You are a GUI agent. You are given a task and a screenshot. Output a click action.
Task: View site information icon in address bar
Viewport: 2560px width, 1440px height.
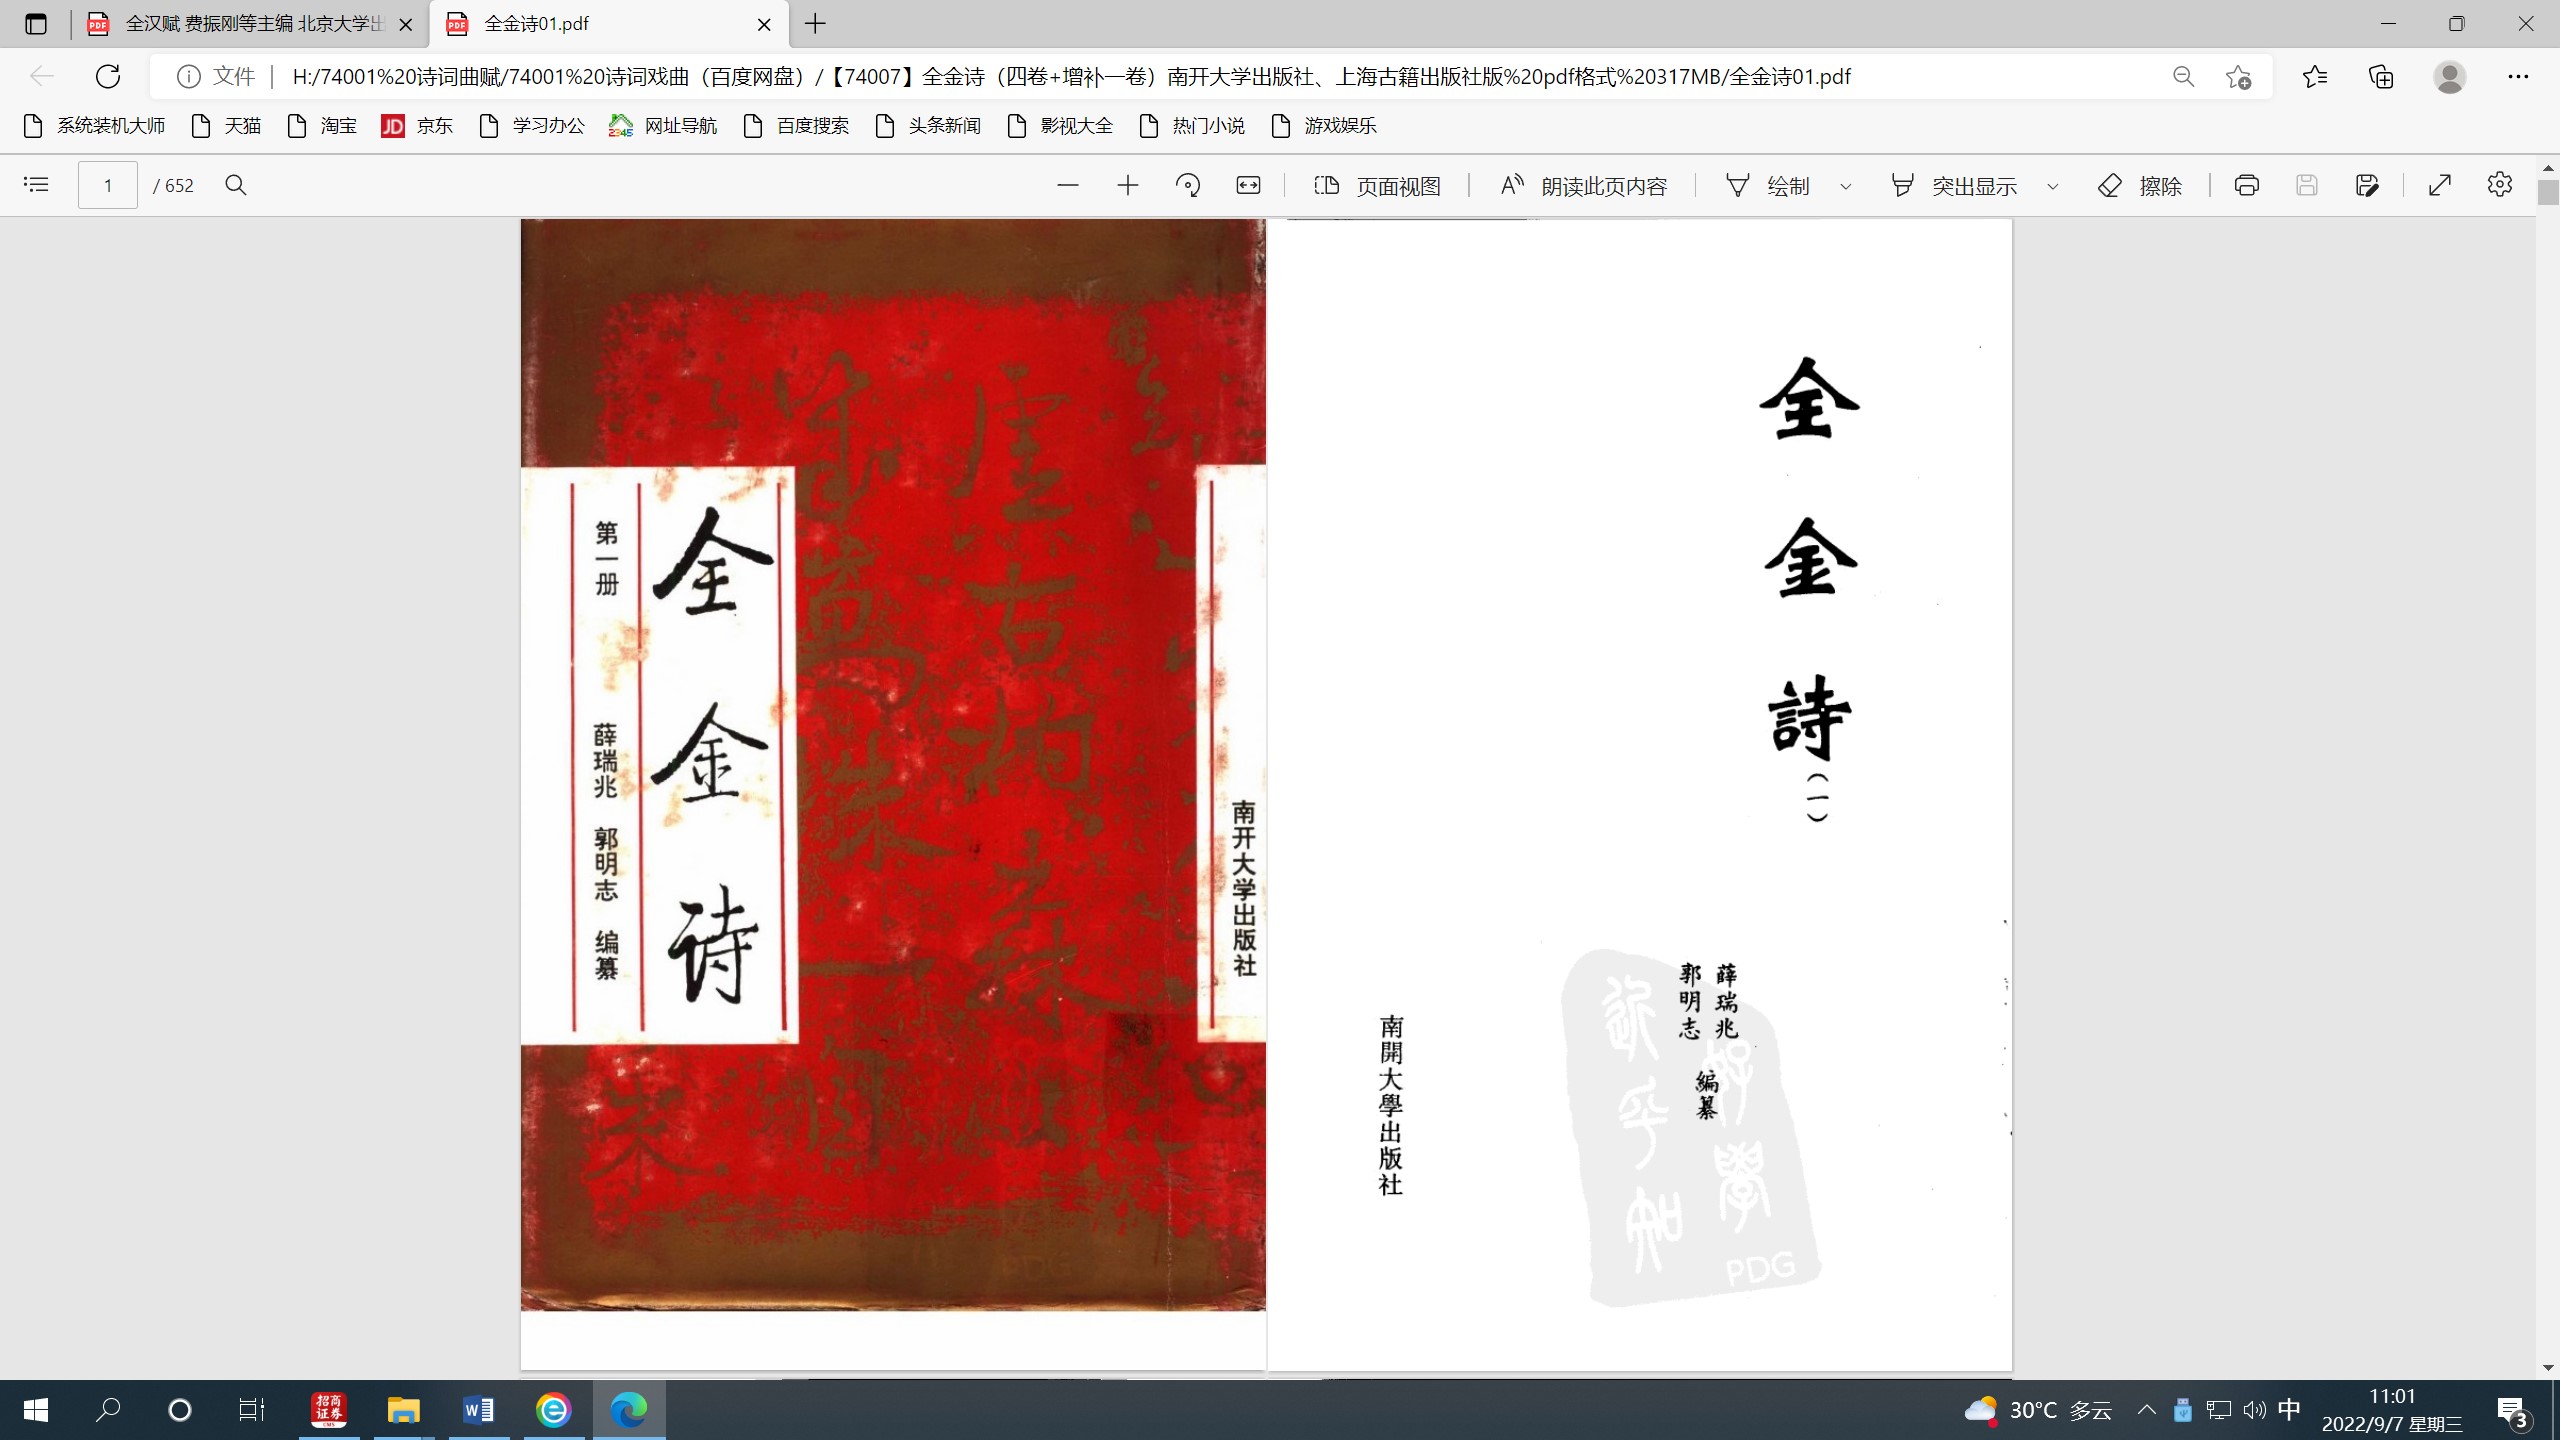(x=188, y=77)
